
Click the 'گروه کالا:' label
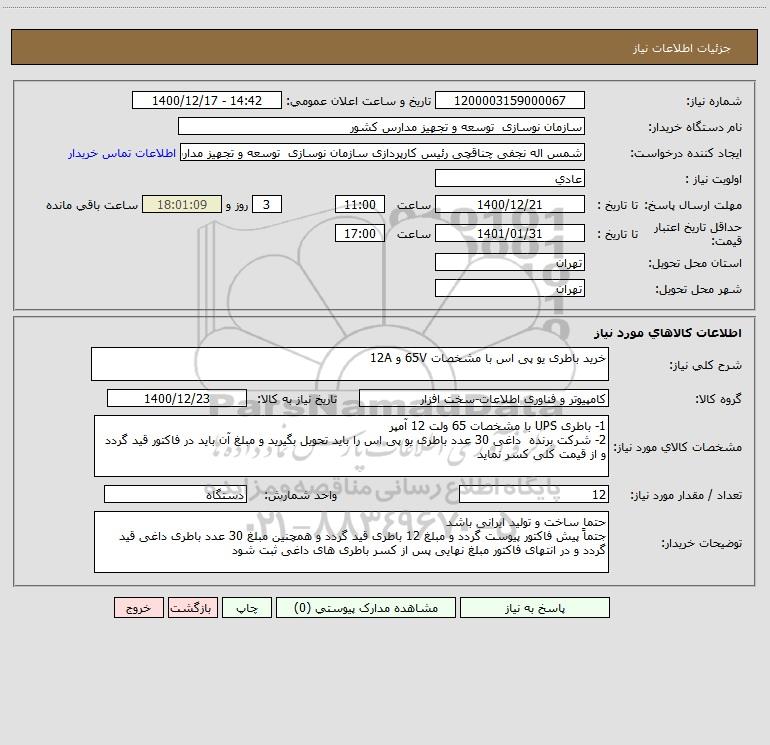(718, 399)
